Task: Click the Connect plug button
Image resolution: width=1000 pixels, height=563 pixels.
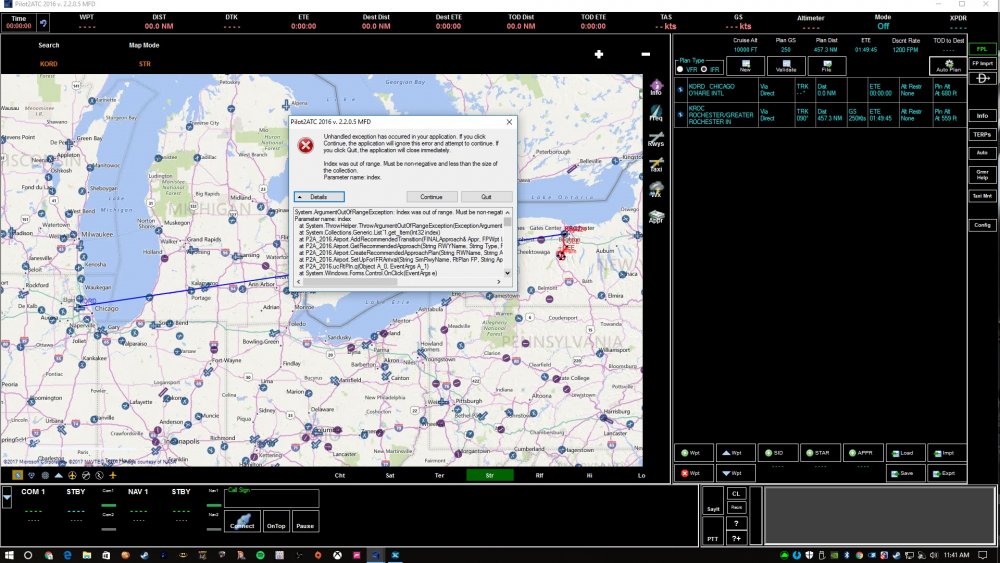Action: coord(242,522)
